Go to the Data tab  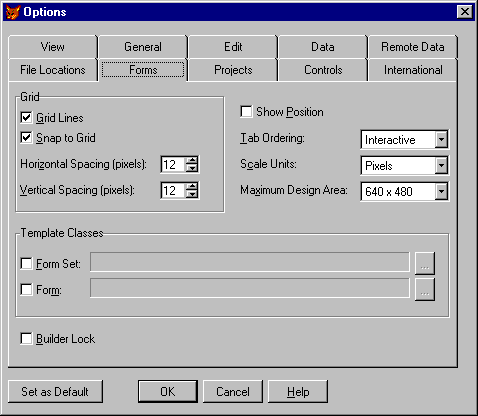click(323, 47)
